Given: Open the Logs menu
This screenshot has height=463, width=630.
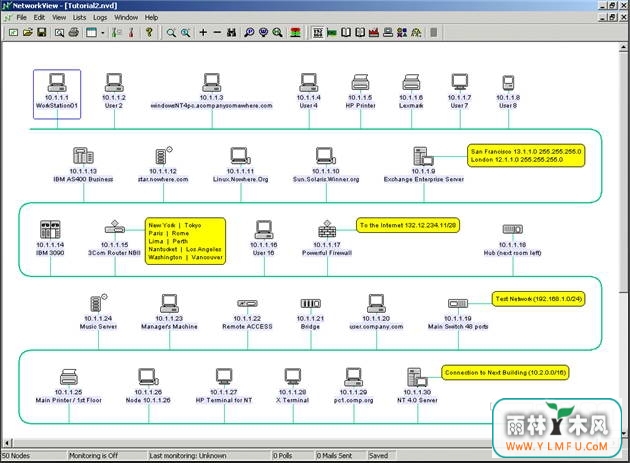Looking at the screenshot, I should 100,17.
